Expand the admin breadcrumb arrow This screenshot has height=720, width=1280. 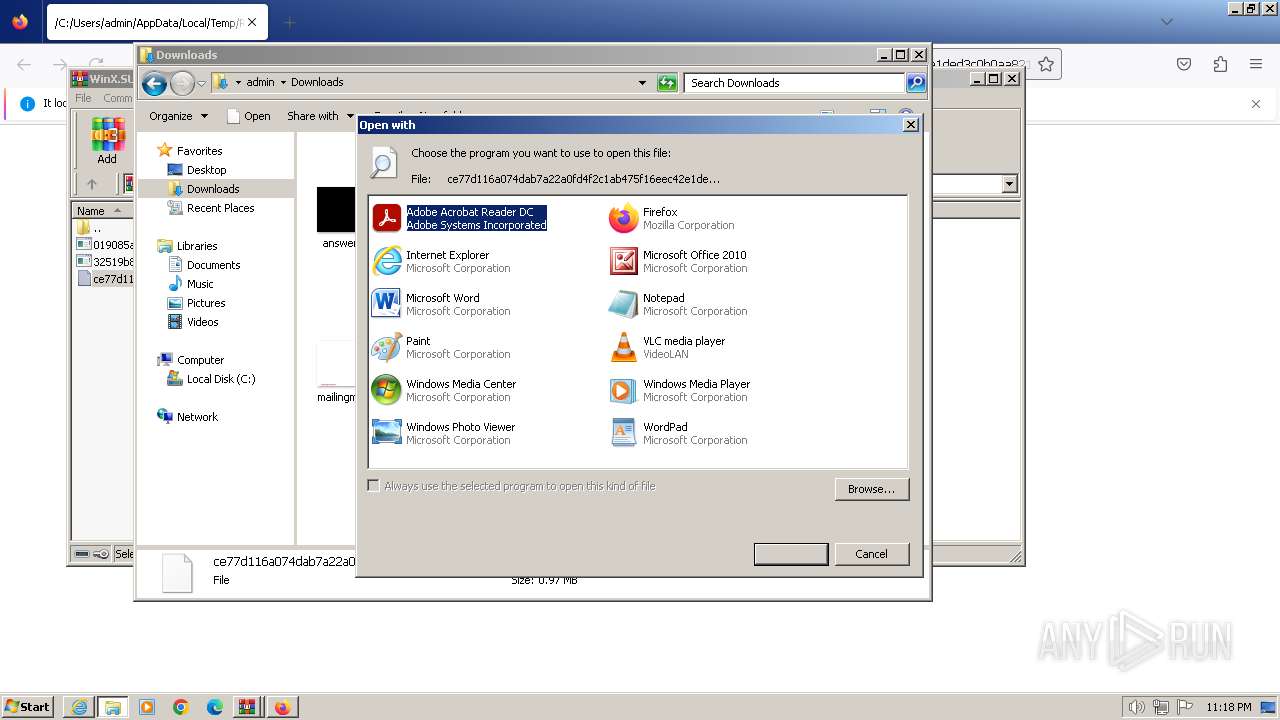pyautogui.click(x=283, y=83)
